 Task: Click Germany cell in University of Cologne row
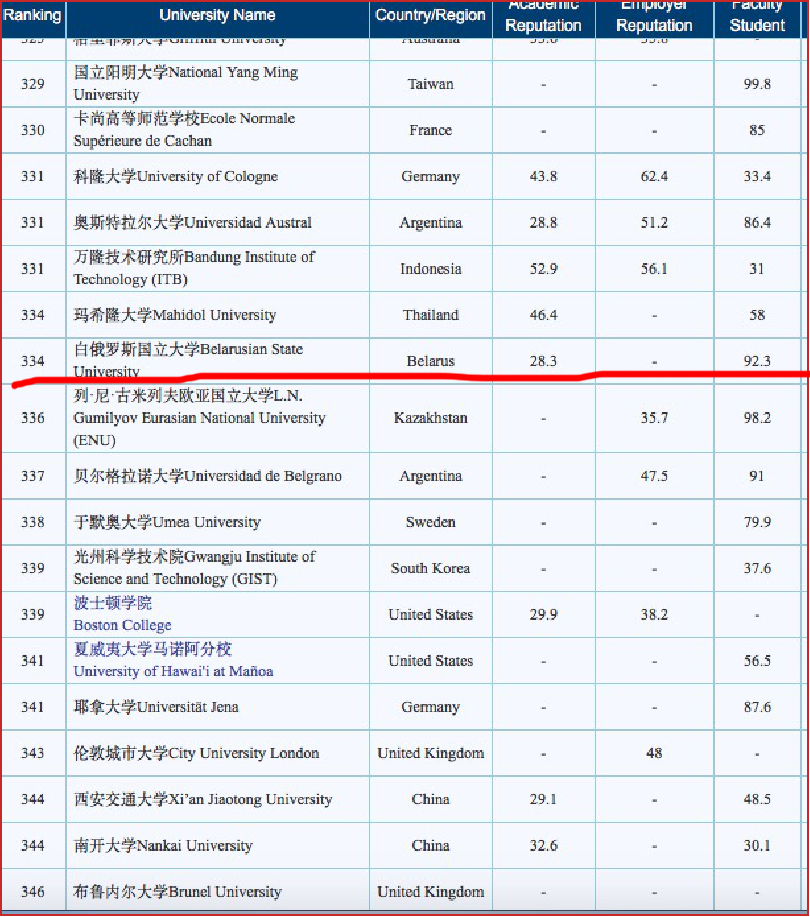point(430,176)
